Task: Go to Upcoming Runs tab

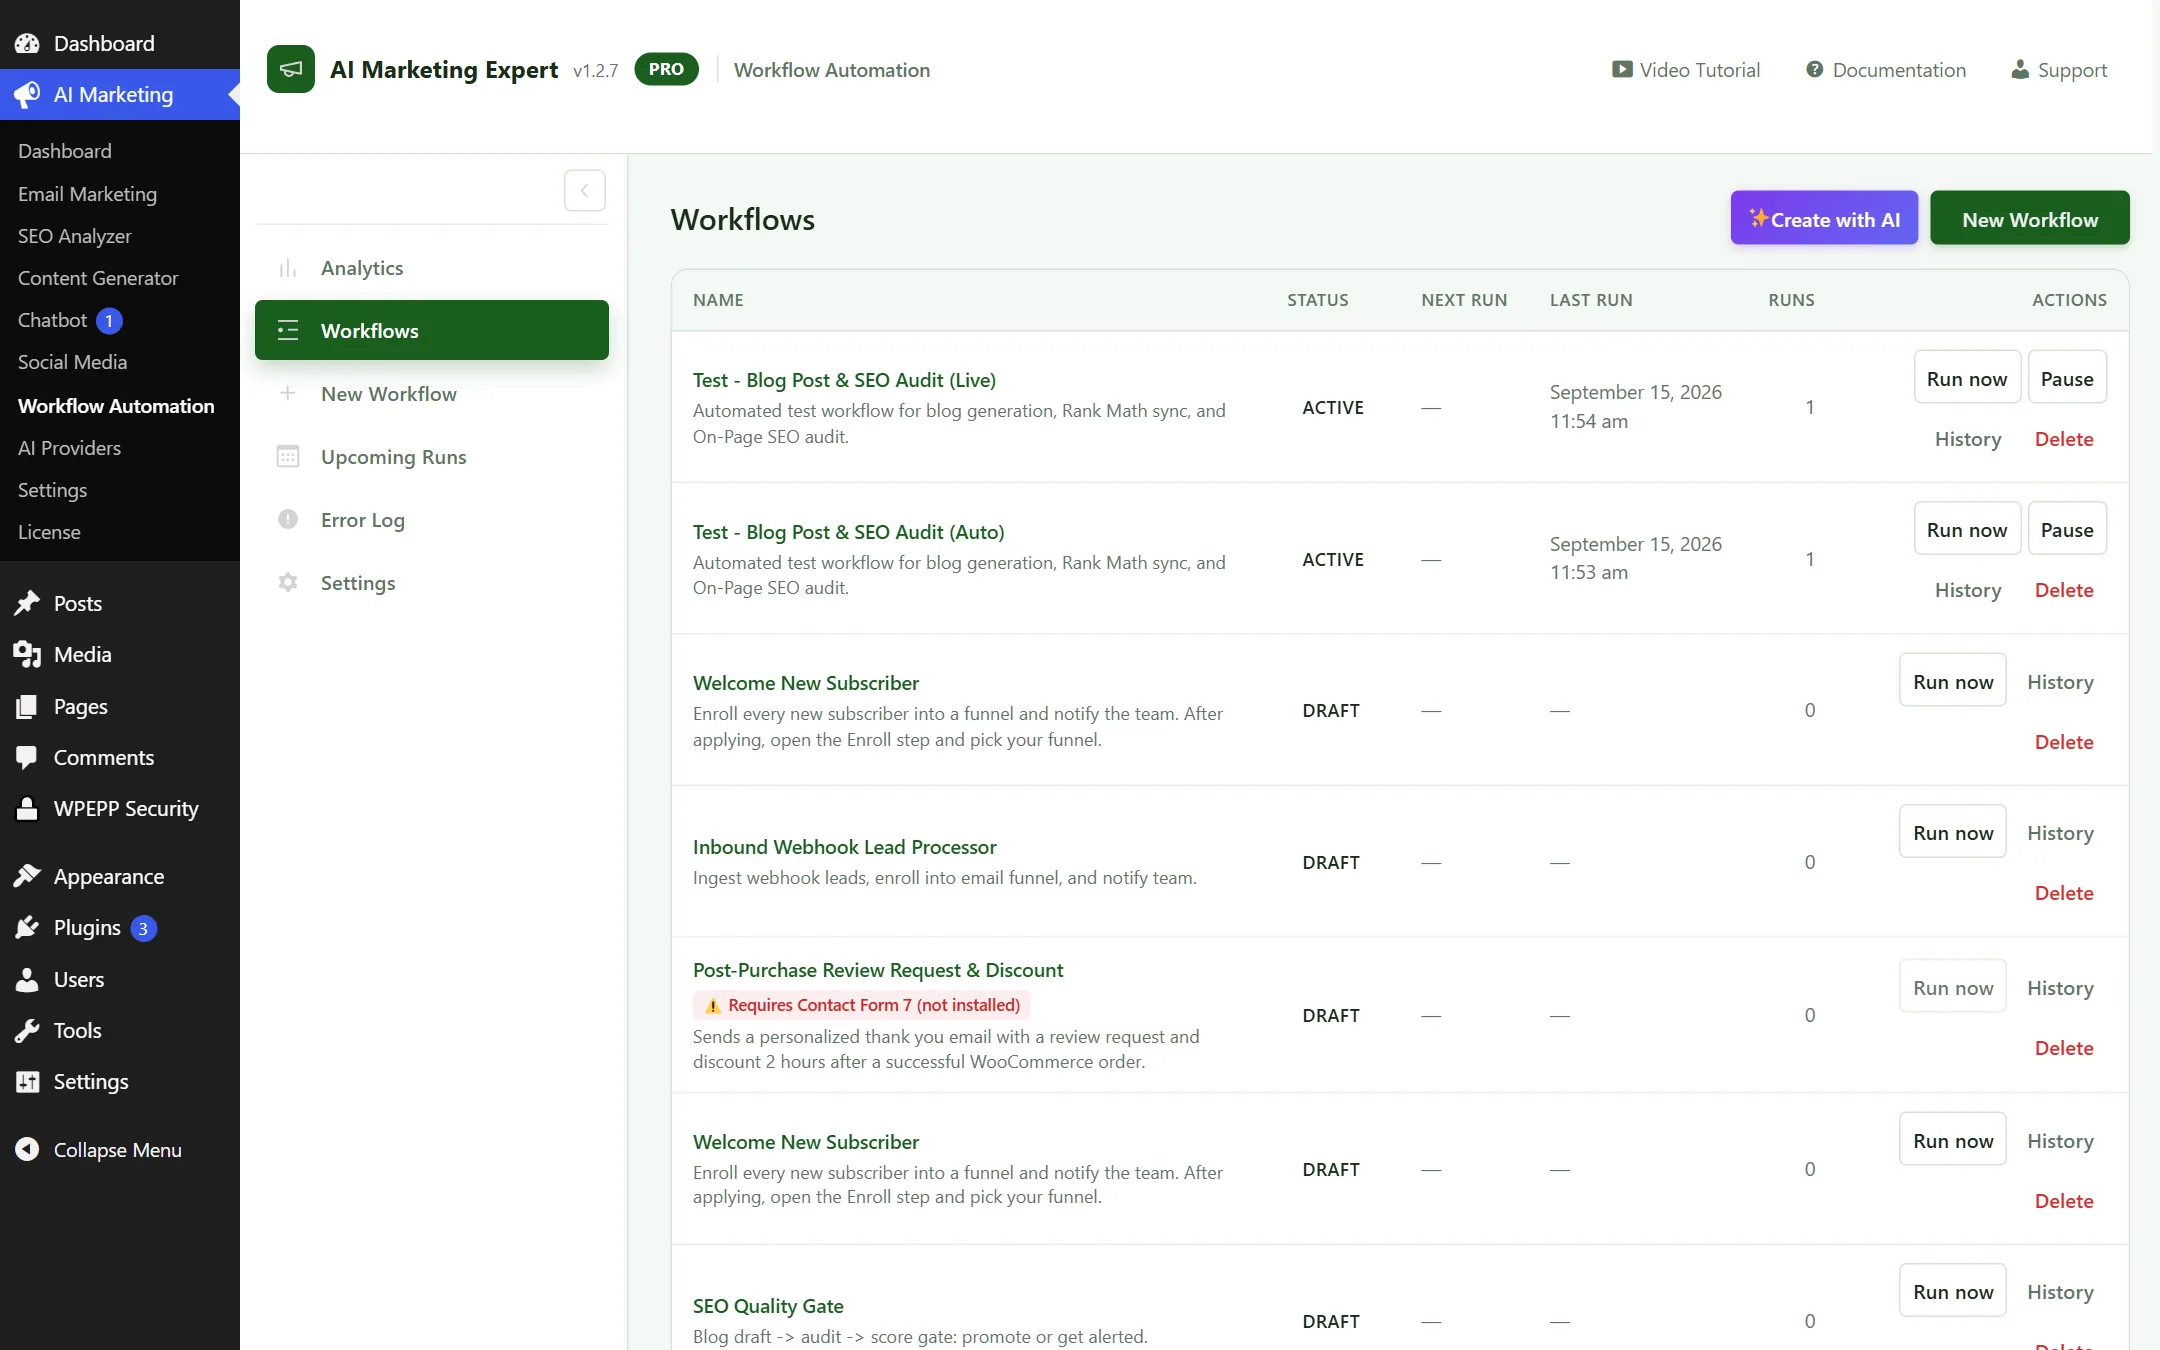Action: click(432, 456)
